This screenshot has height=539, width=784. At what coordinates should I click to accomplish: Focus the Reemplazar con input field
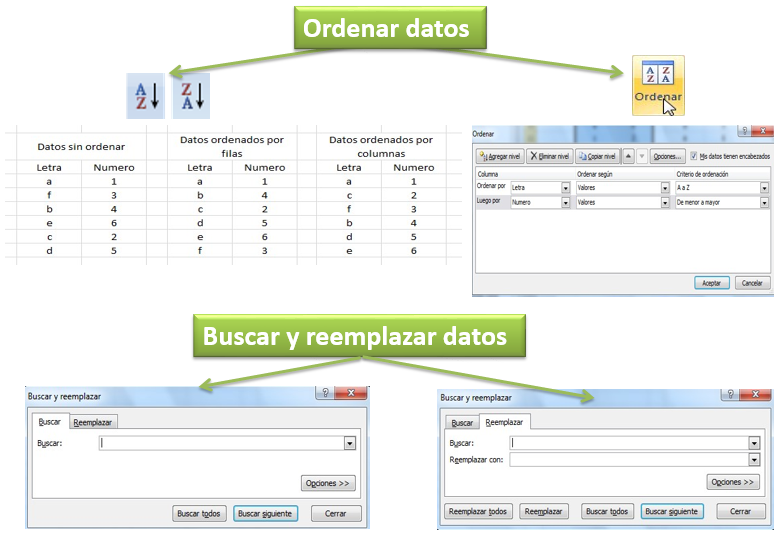(x=629, y=460)
